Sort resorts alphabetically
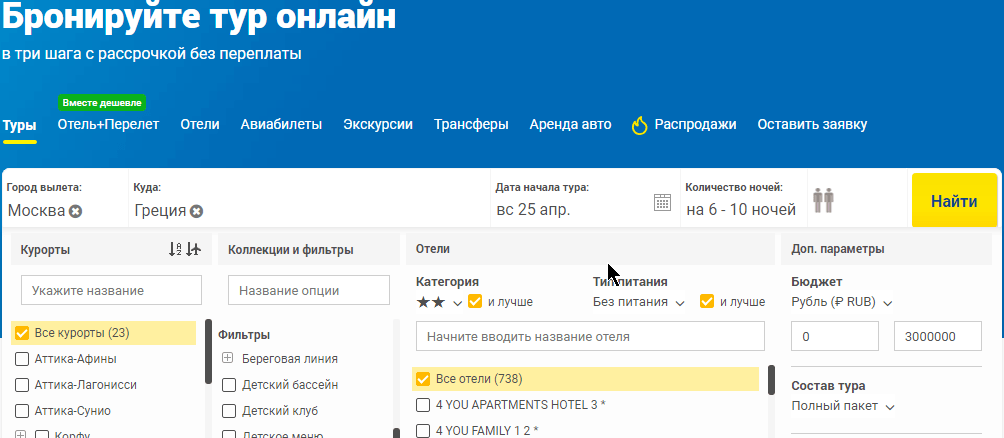The width and height of the screenshot is (1004, 438). [175, 249]
